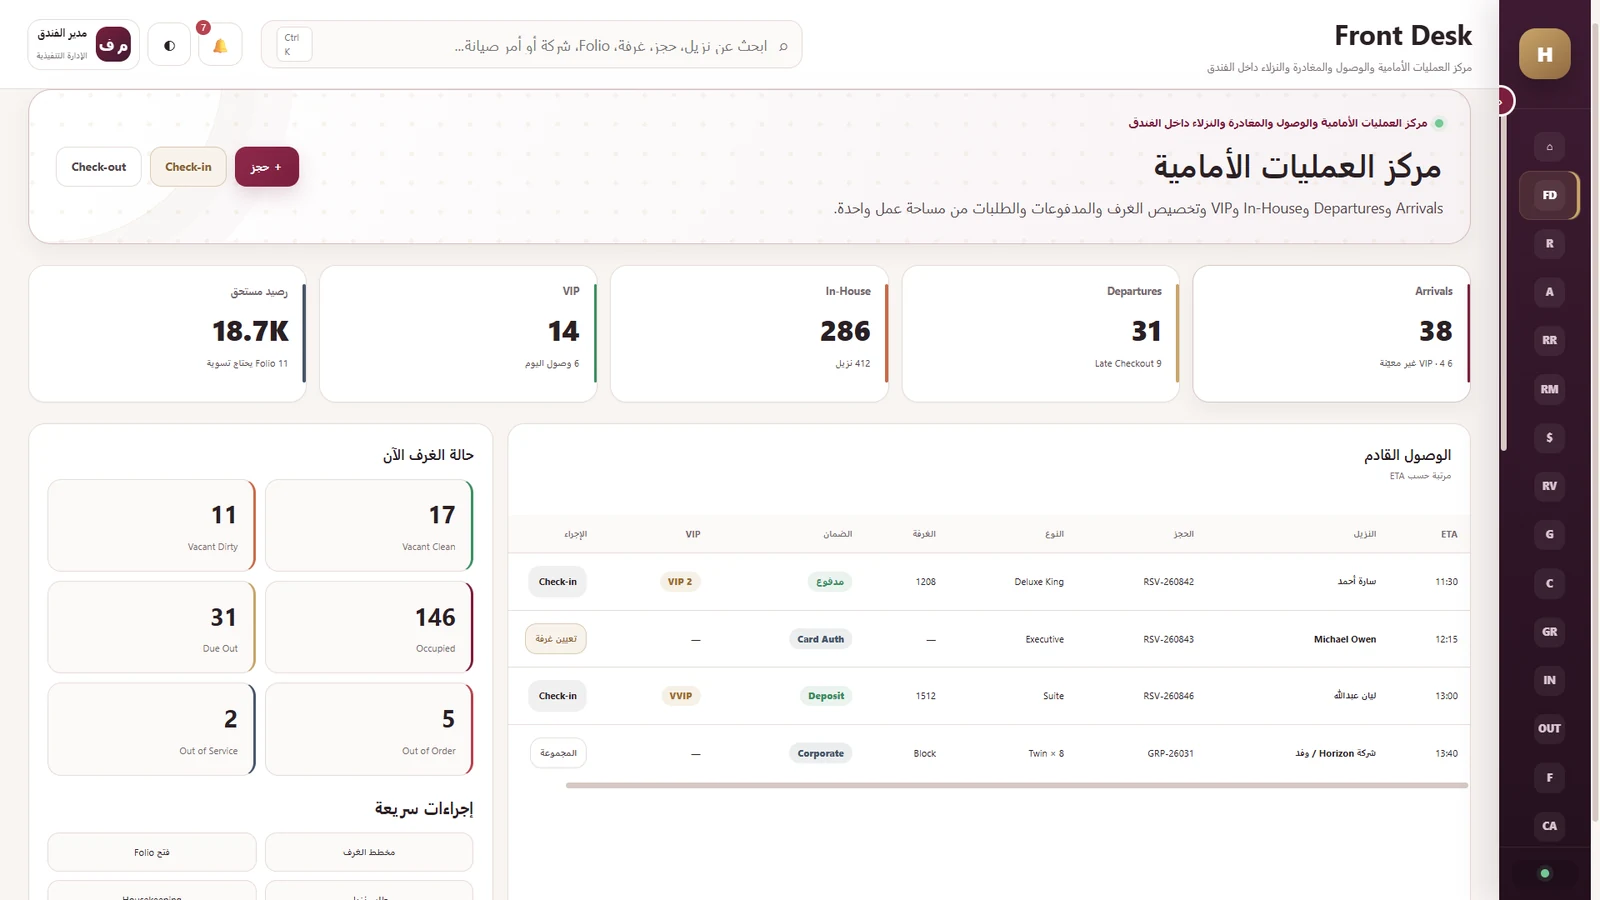Image resolution: width=1600 pixels, height=900 pixels.
Task: Select the 5 Out of Order tile
Action: (x=369, y=729)
